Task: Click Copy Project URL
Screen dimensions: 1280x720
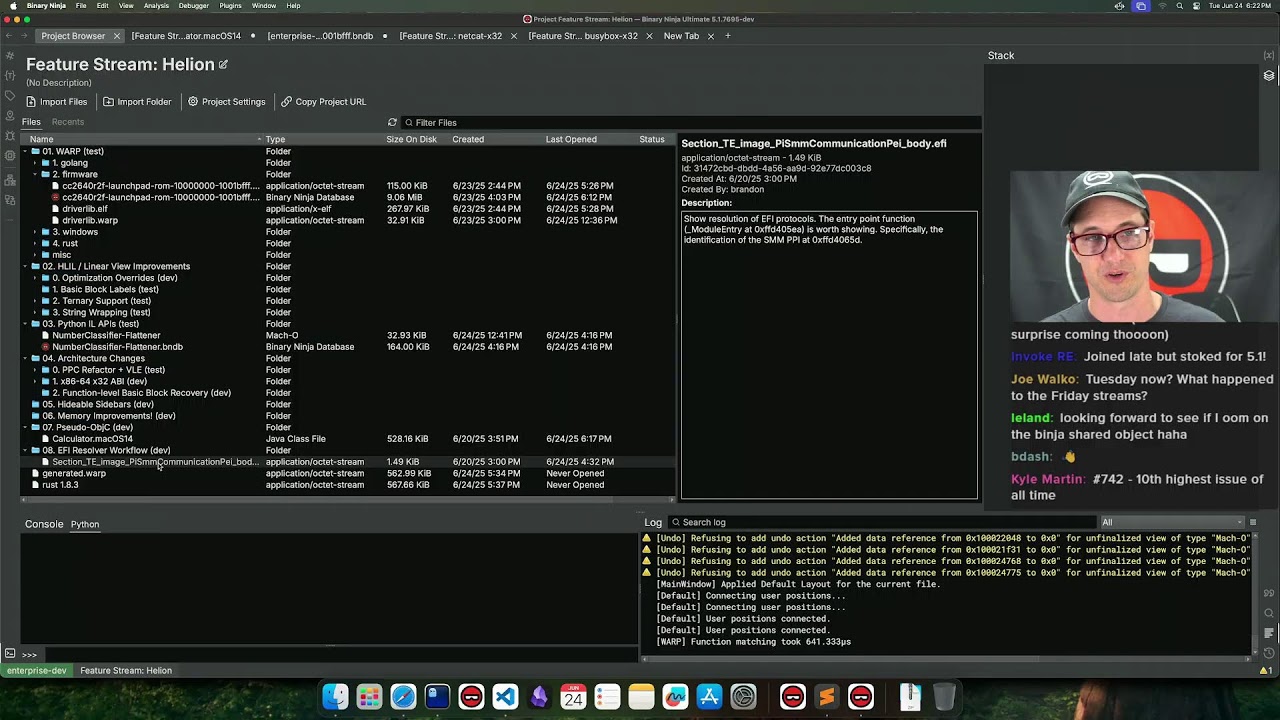Action: [x=323, y=102]
